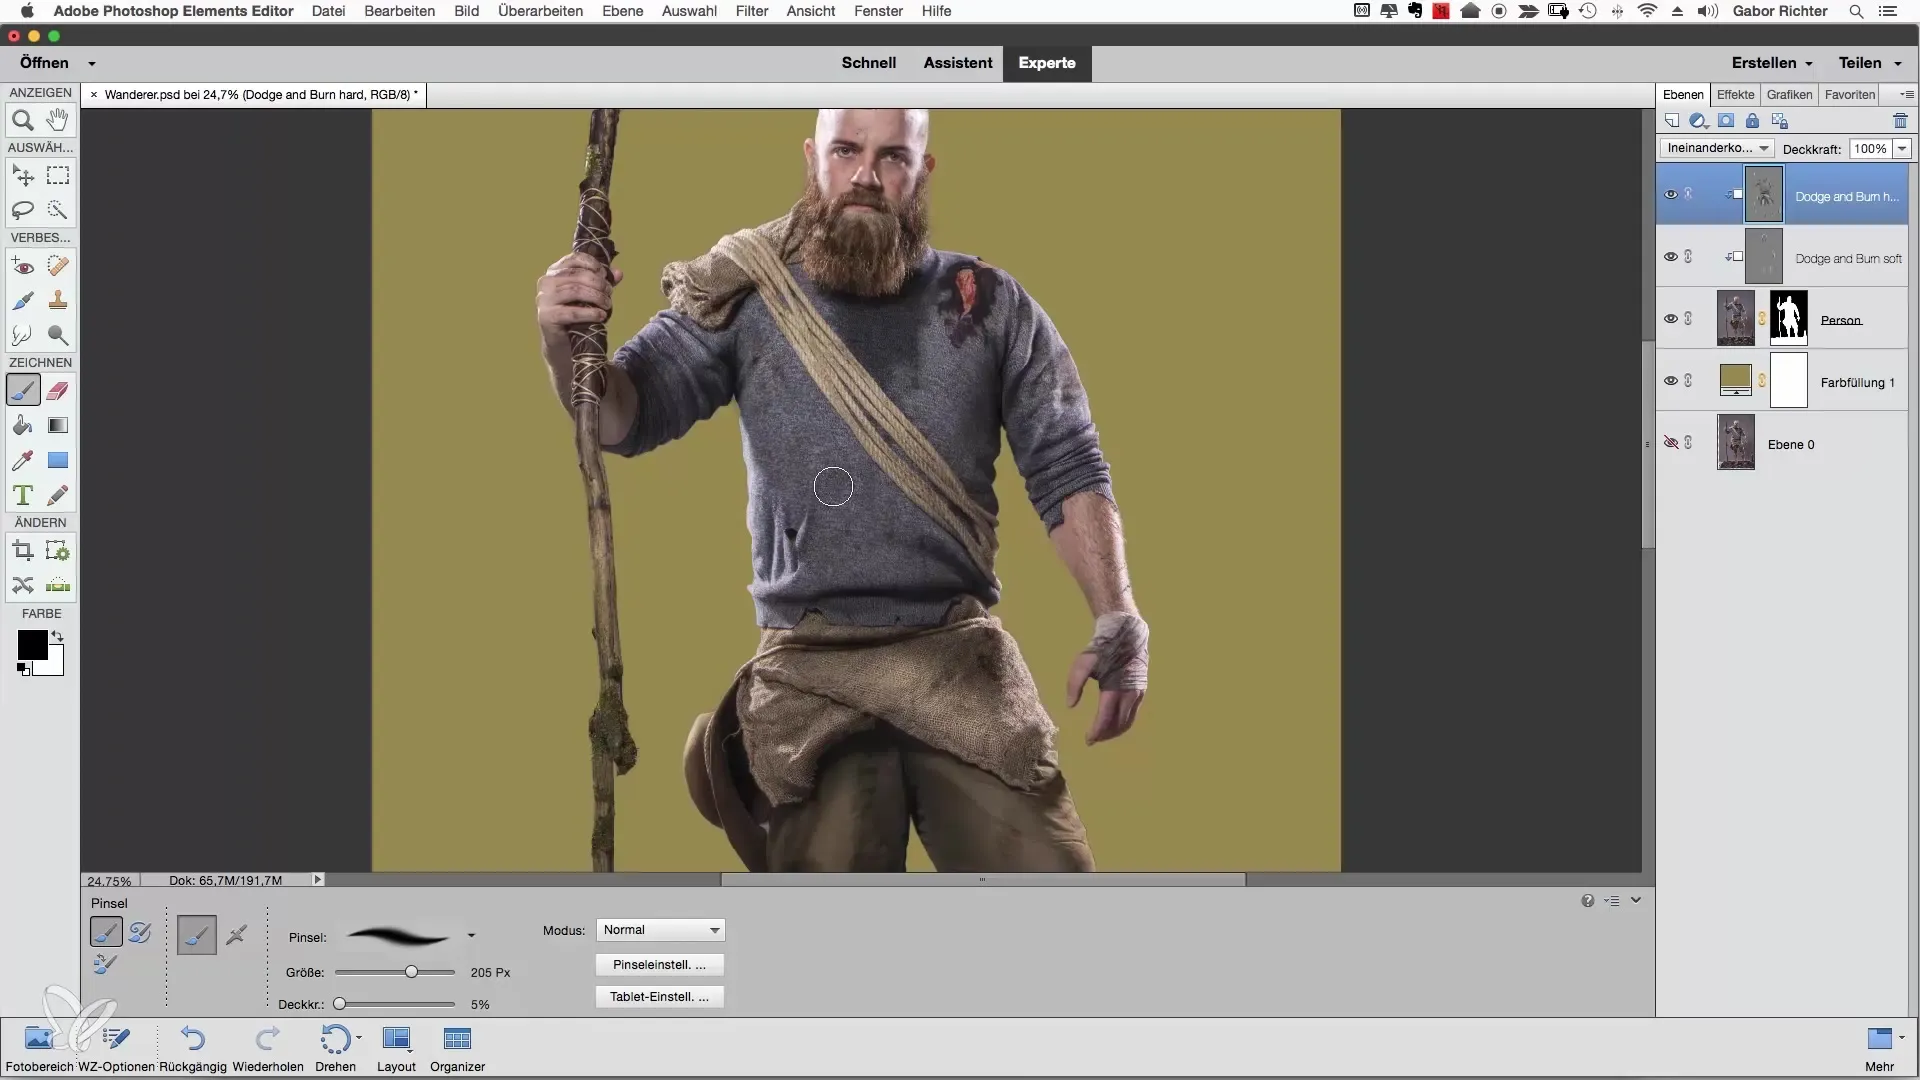Delete layer with the trash icon
1920x1080 pixels.
(1900, 121)
